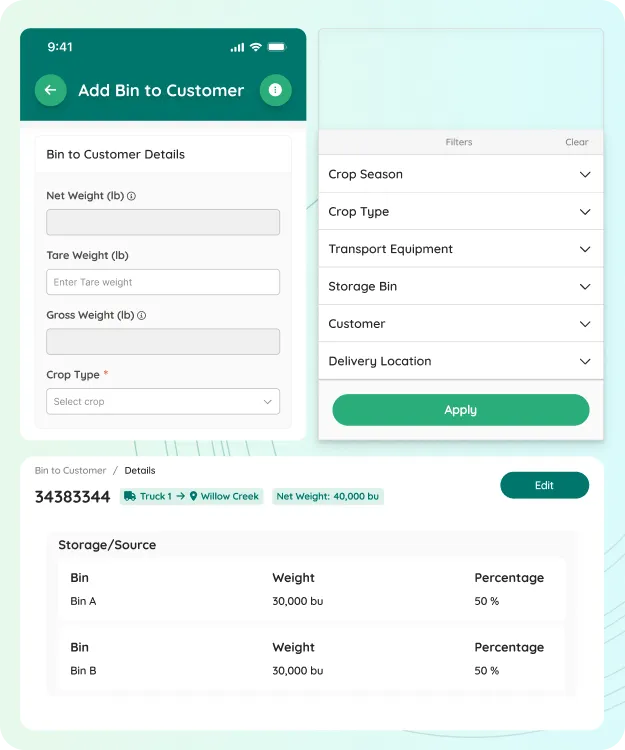Focus the Enter Tare weight field
This screenshot has height=750, width=625.
(163, 282)
